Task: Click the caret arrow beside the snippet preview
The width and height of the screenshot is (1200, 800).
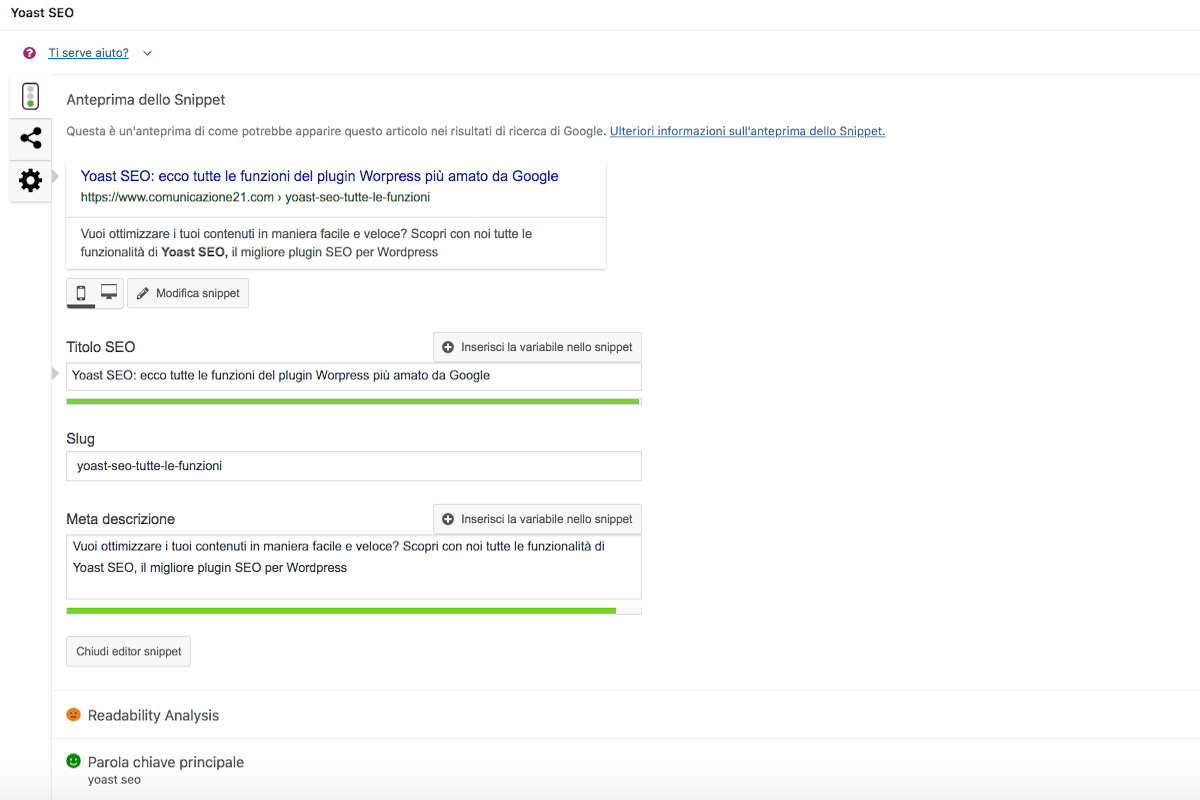Action: (x=56, y=176)
